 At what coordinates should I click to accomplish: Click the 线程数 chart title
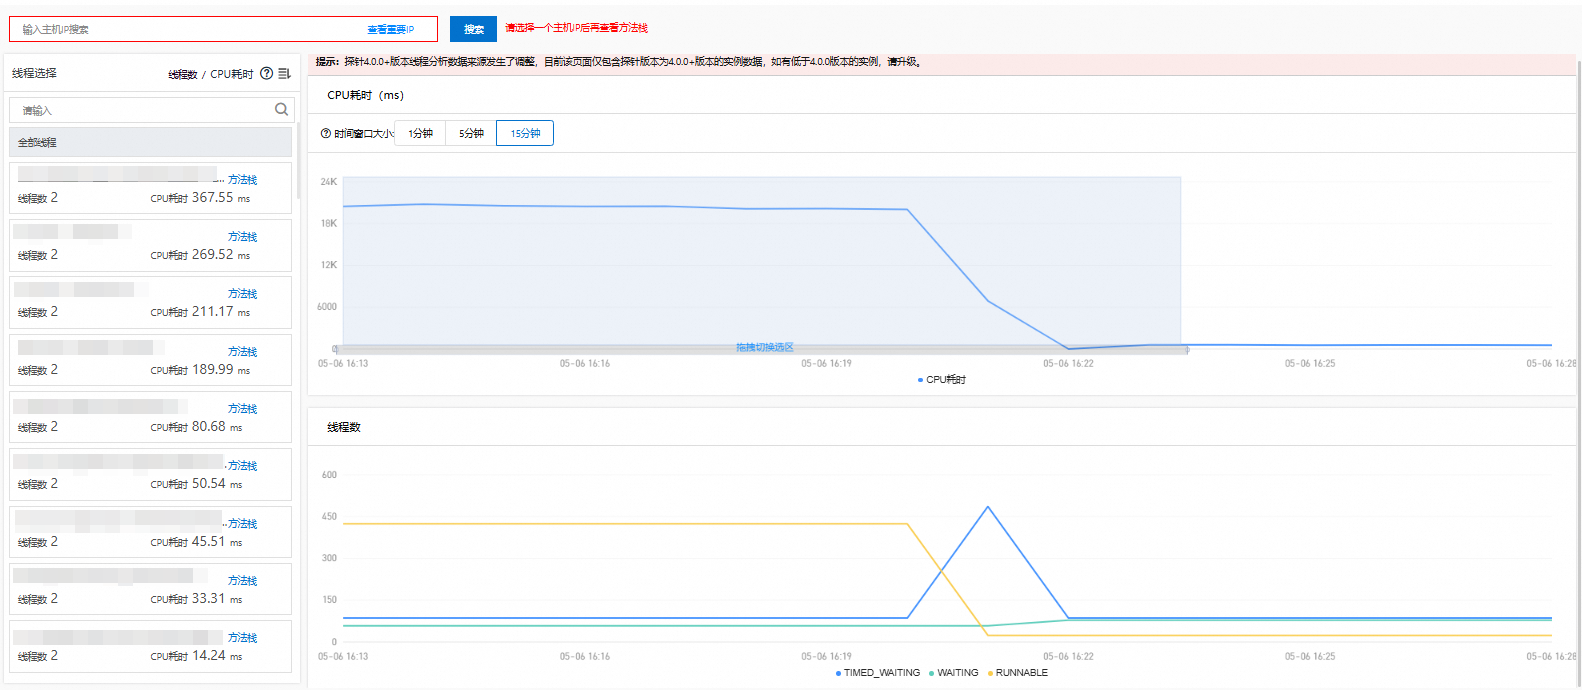(344, 427)
